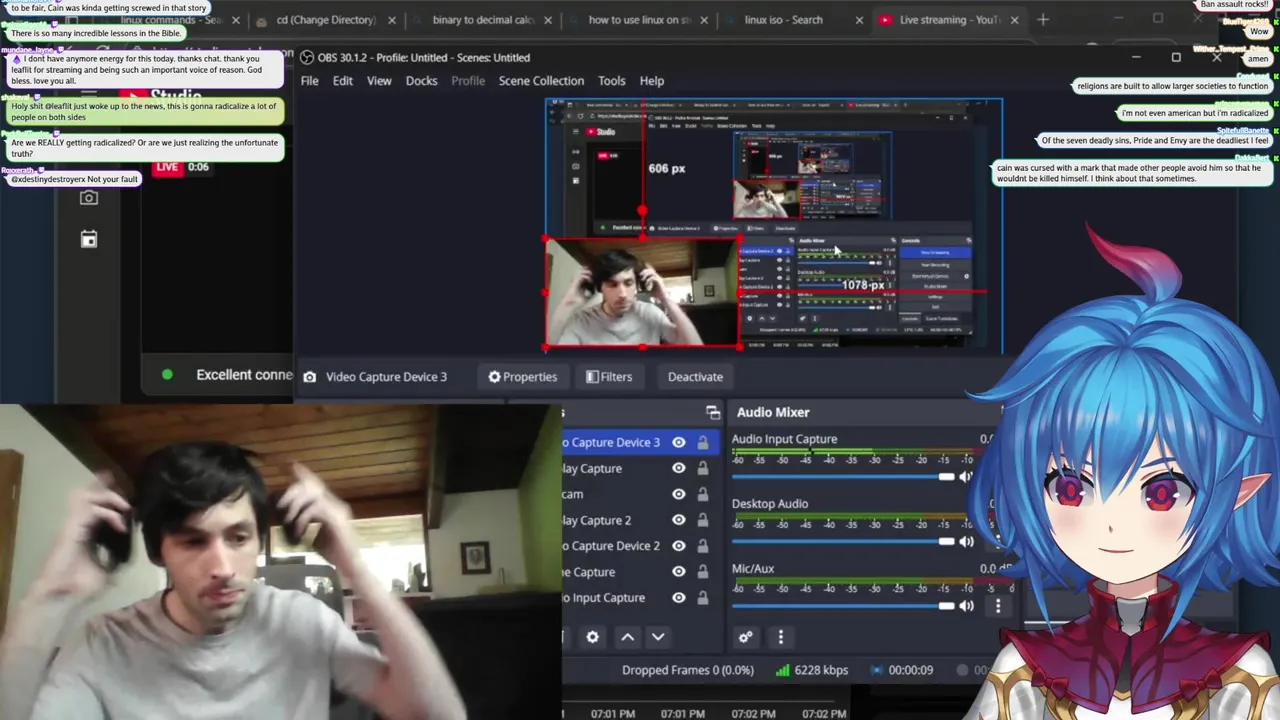Pop out the Sources dock icon
The width and height of the screenshot is (1280, 720).
point(713,412)
